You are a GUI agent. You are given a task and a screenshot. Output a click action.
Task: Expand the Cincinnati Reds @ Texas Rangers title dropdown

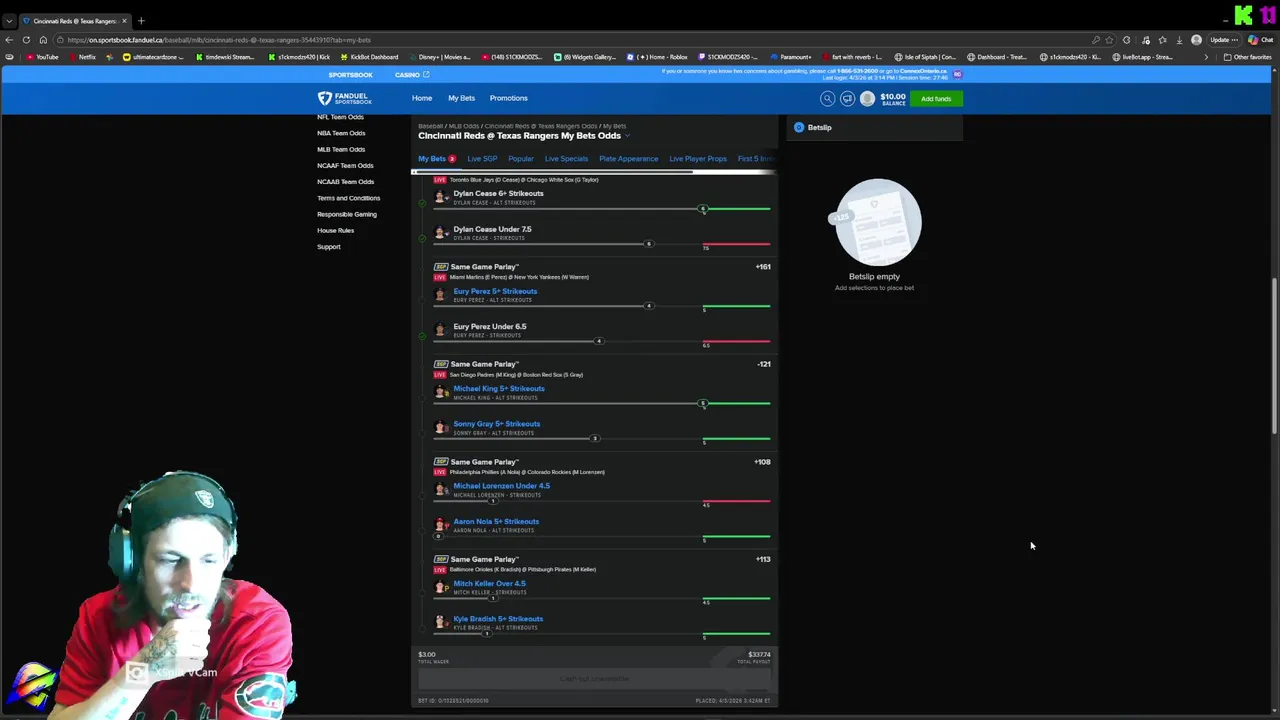click(x=627, y=136)
